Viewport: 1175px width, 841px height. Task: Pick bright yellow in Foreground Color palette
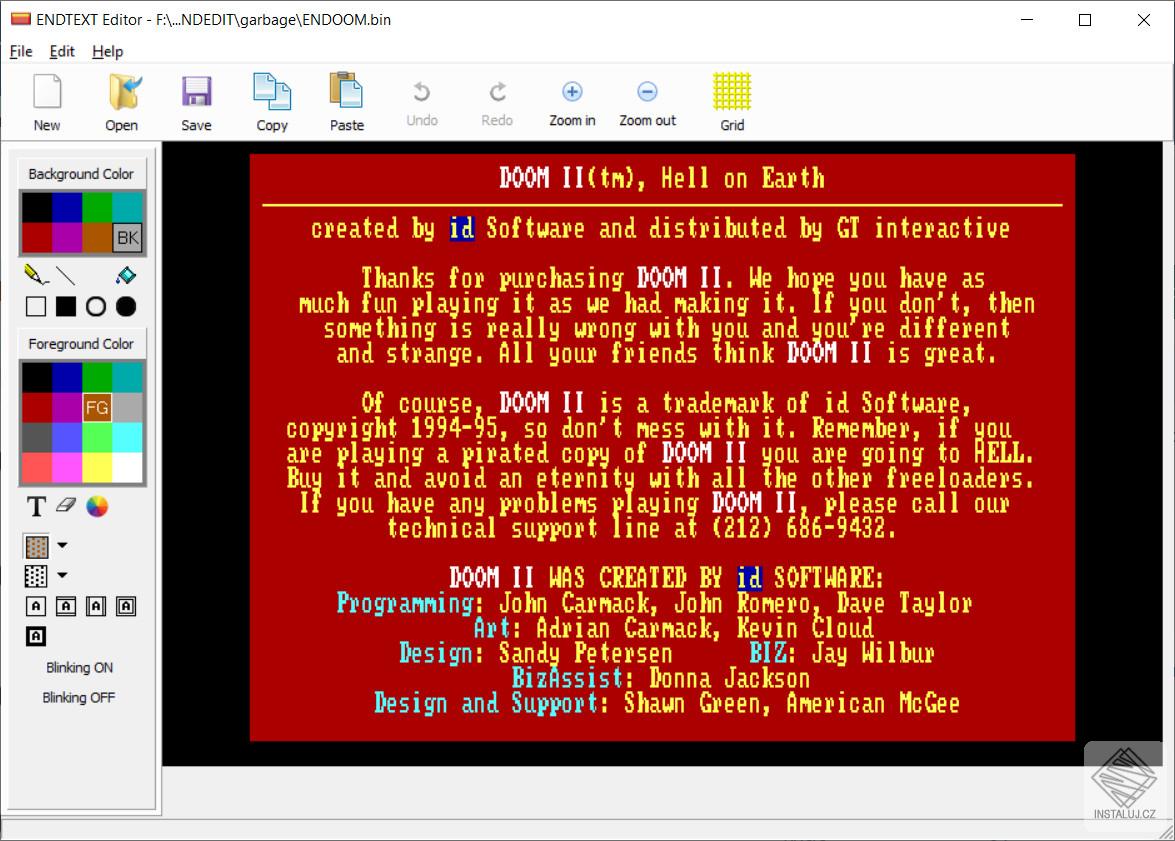point(97,468)
